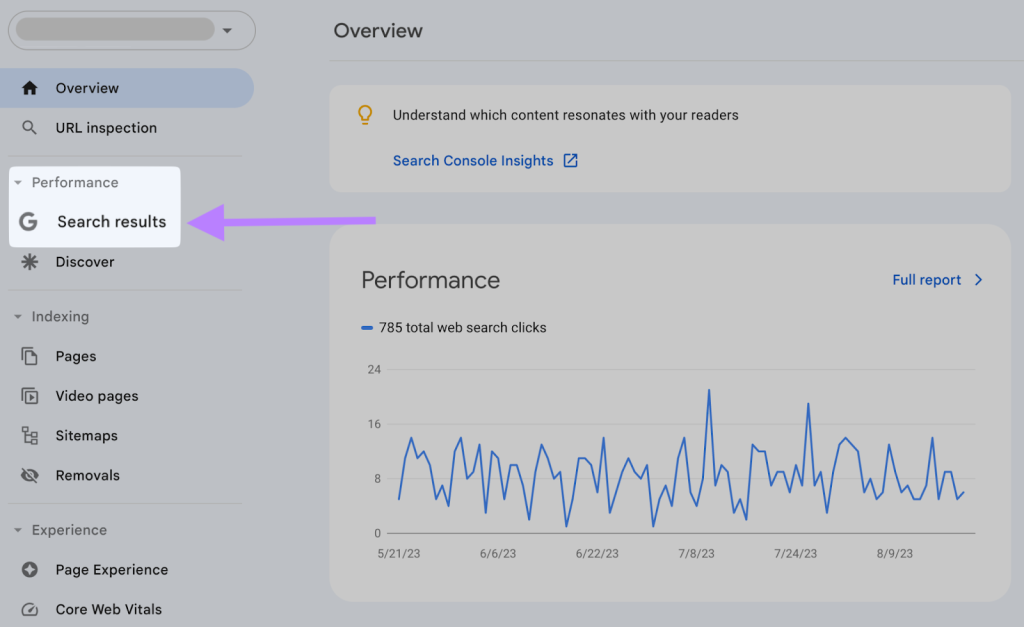Select the Overview home icon

pyautogui.click(x=31, y=88)
